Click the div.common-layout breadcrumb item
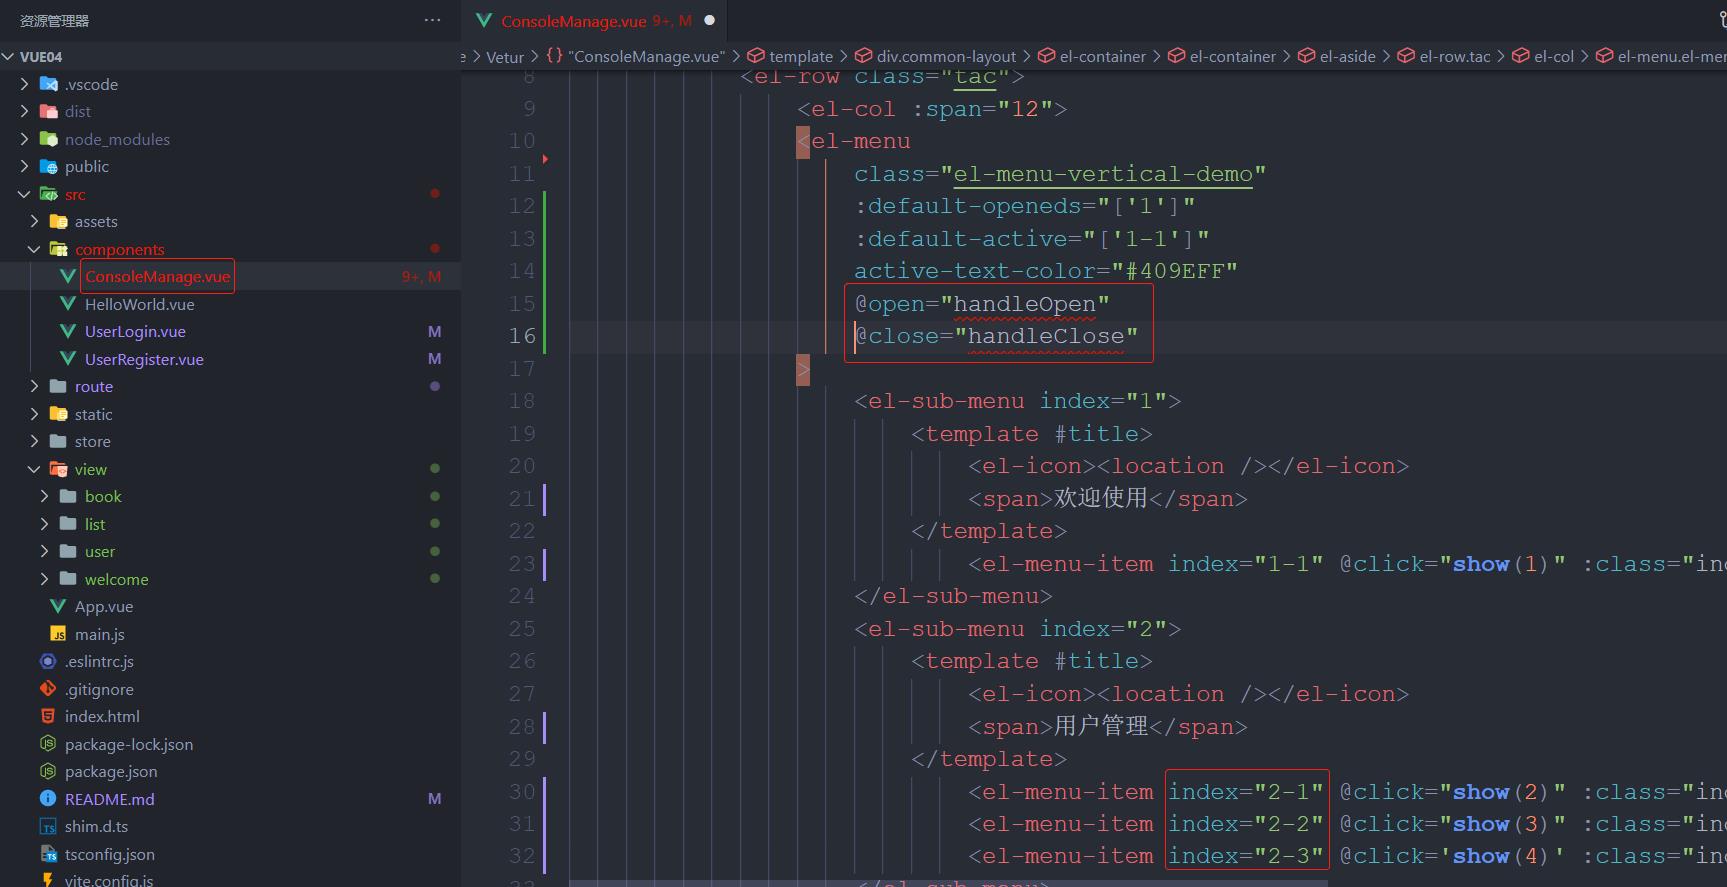The image size is (1727, 887). 935,57
